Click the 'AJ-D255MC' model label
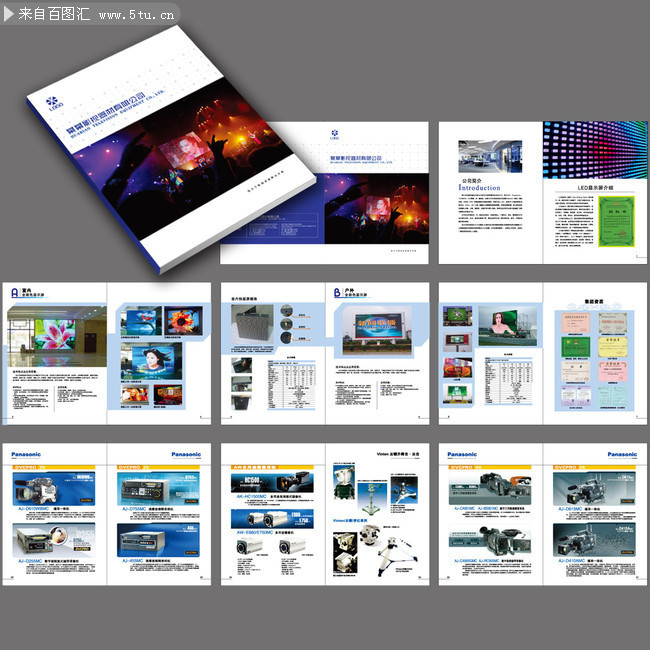 coord(30,560)
